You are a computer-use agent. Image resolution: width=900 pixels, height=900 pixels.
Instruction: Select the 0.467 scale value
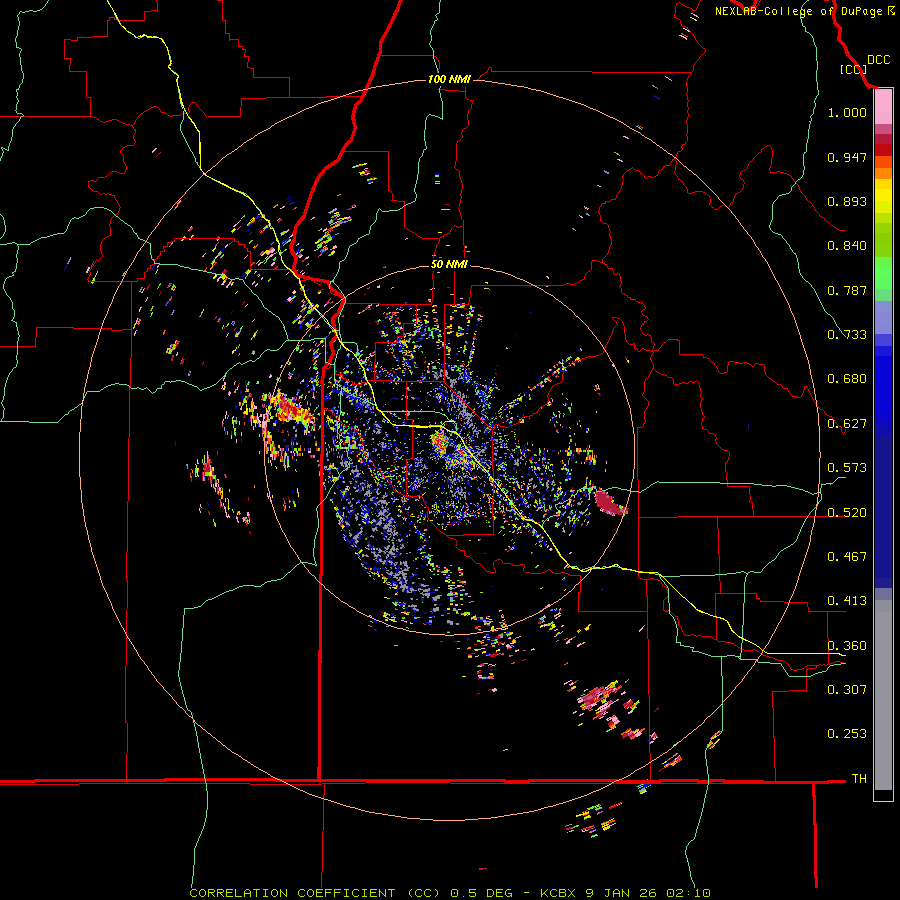847,557
